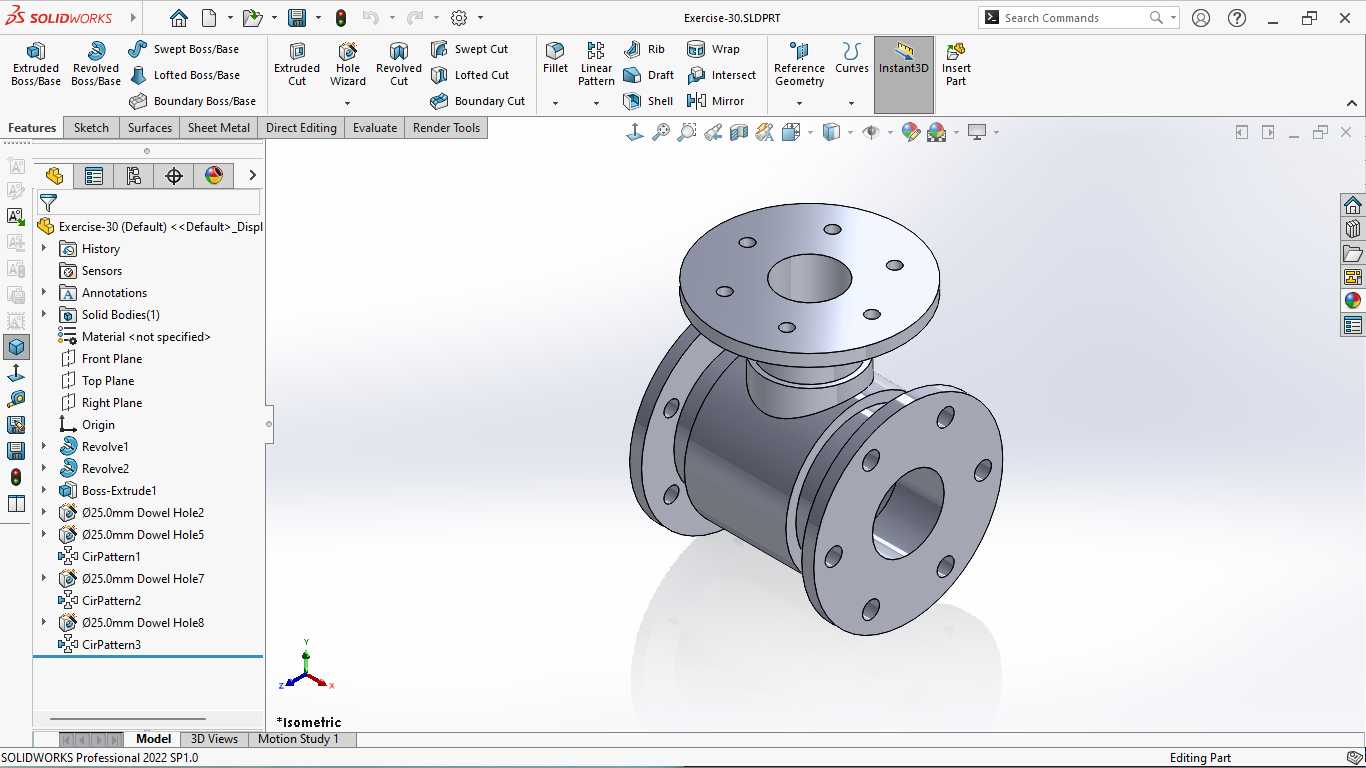
Task: Choose the Lofted Cut command
Action: [x=469, y=75]
